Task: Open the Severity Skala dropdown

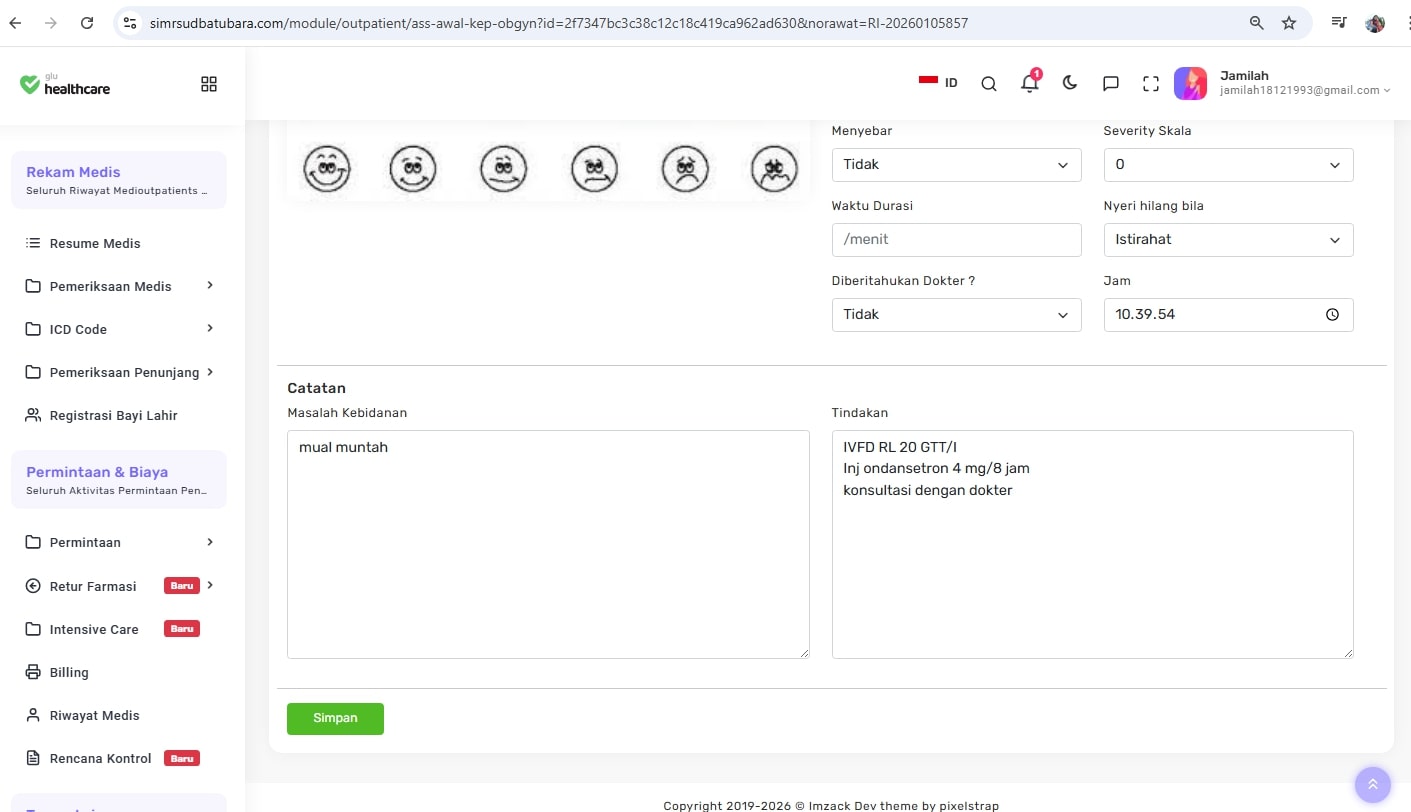Action: [x=1229, y=165]
